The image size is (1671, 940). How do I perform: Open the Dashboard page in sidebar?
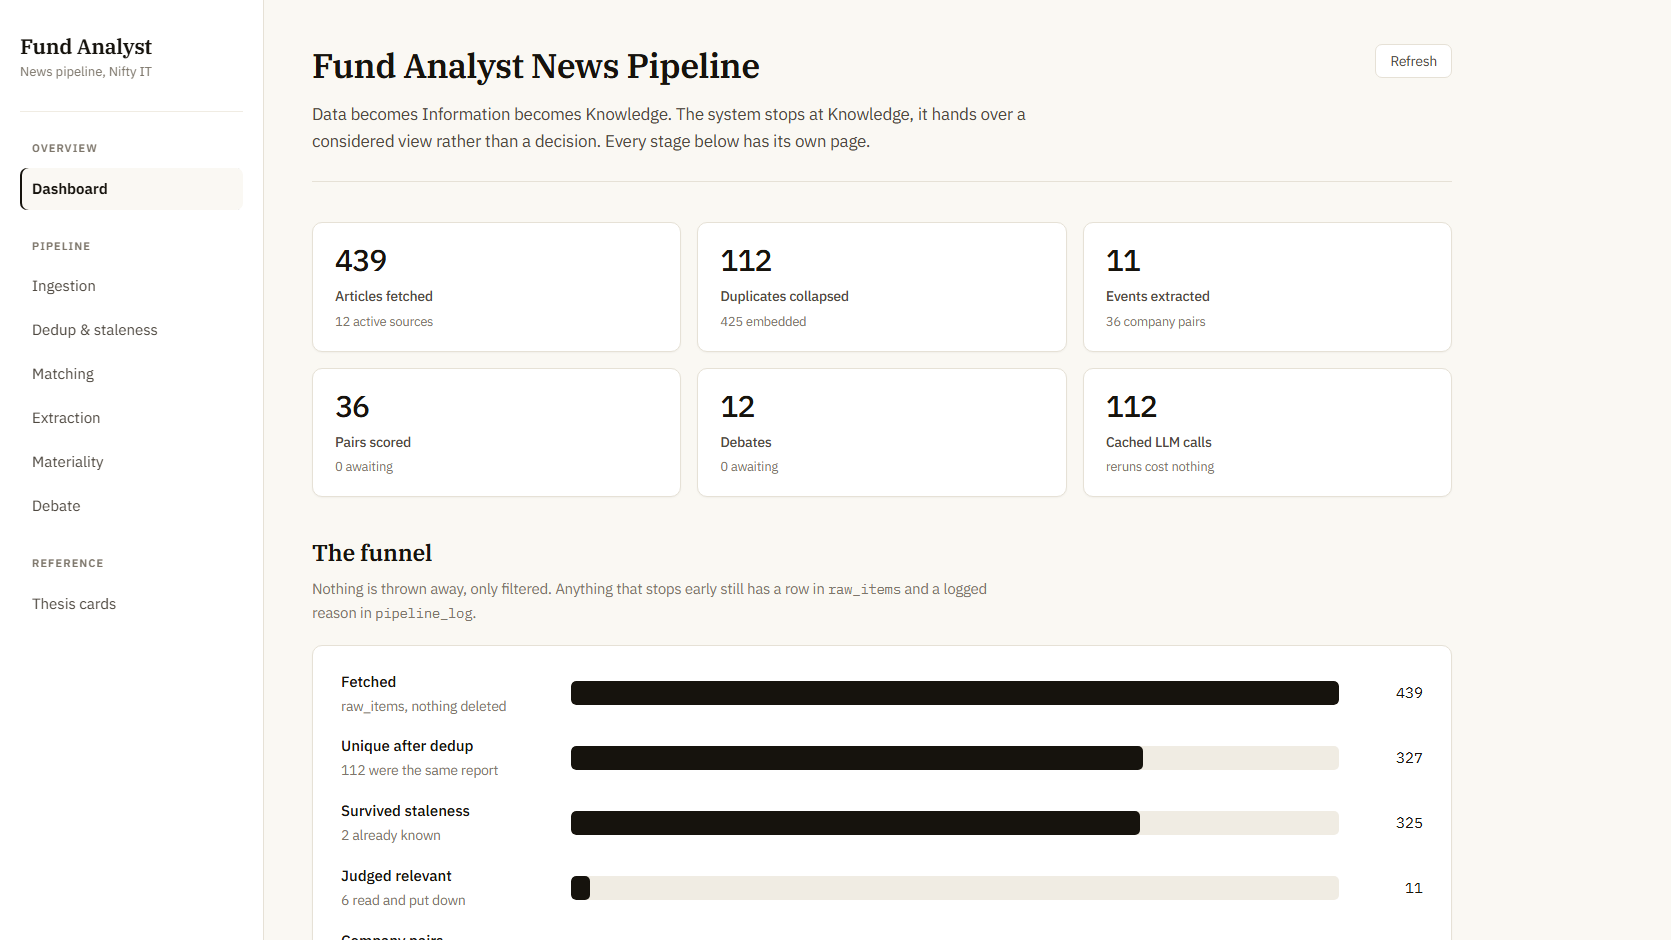point(131,189)
